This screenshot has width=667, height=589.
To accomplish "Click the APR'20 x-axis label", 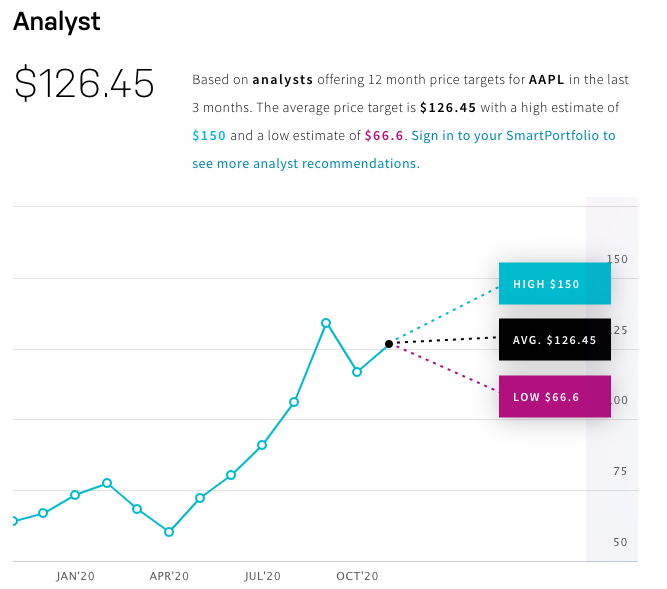I will tap(169, 576).
